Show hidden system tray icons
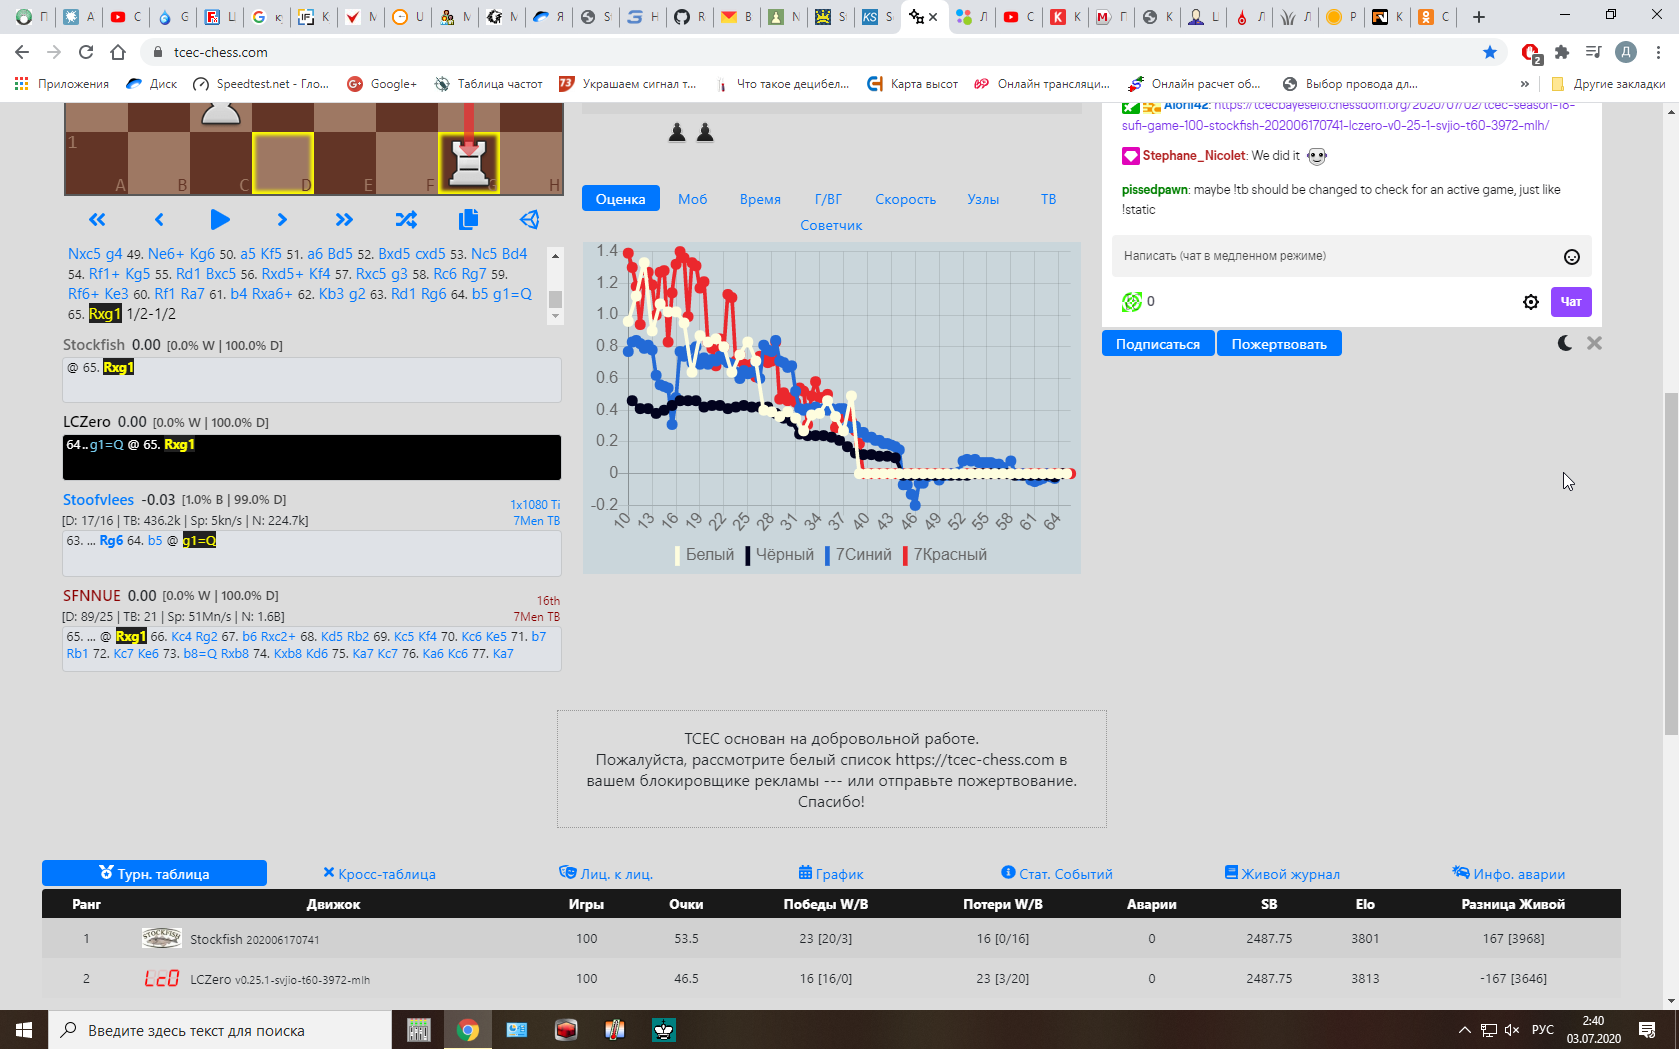 point(1465,1030)
